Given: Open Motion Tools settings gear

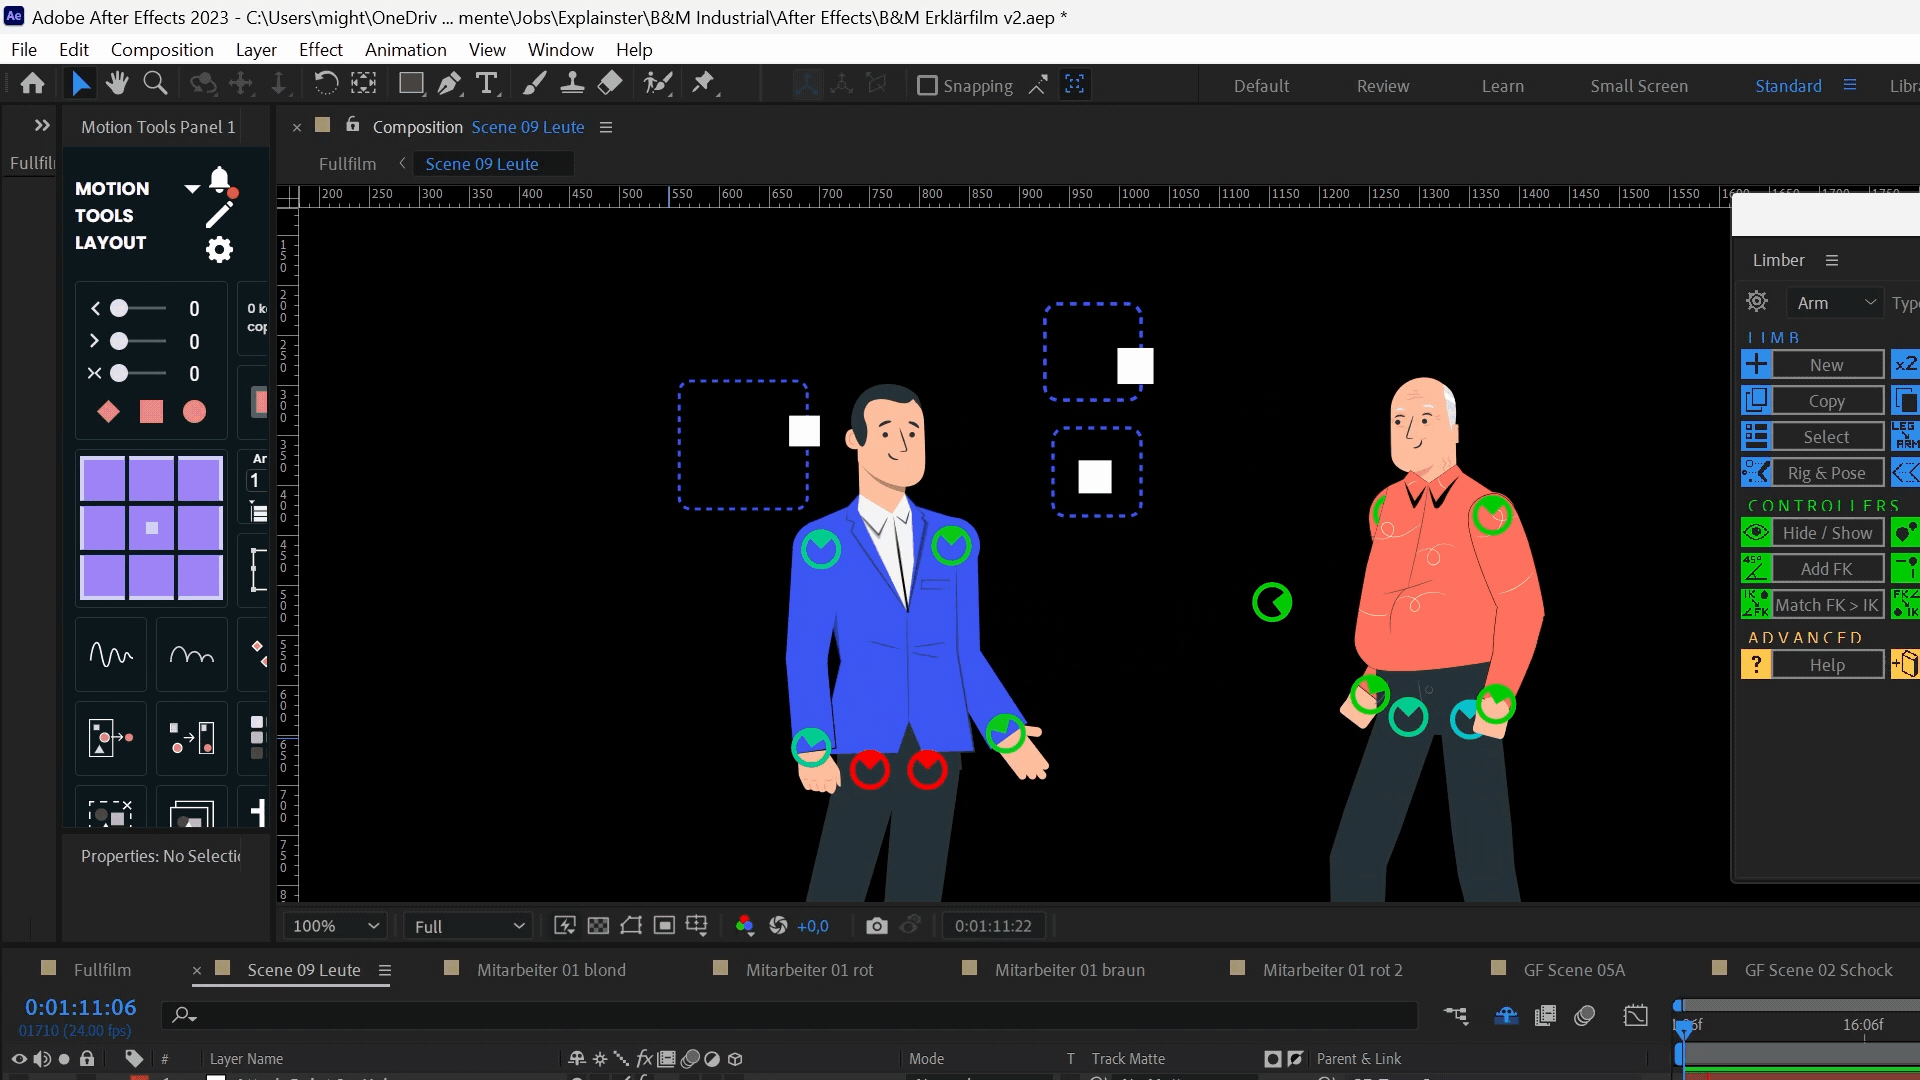Looking at the screenshot, I should 219,249.
